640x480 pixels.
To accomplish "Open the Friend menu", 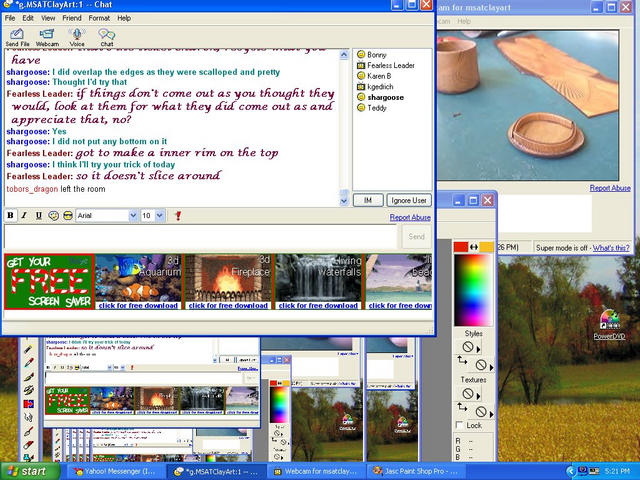I will click(72, 18).
